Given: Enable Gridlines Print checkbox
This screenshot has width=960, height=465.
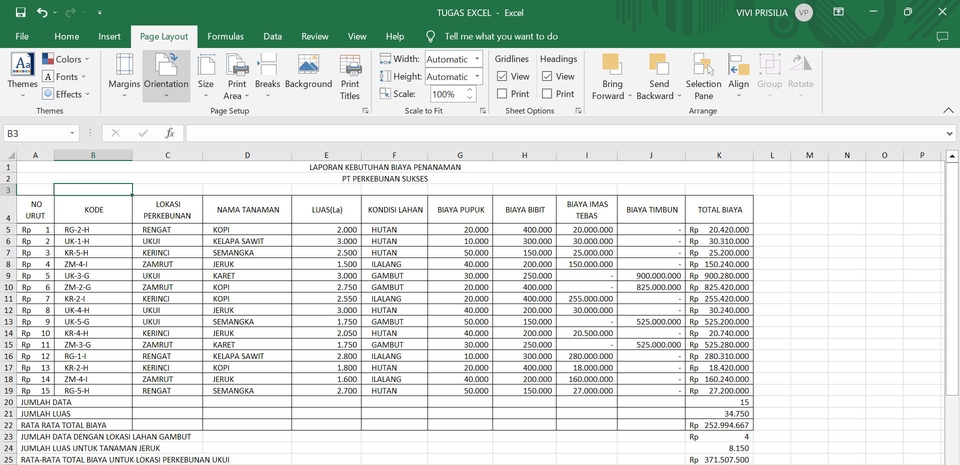Looking at the screenshot, I should point(502,94).
